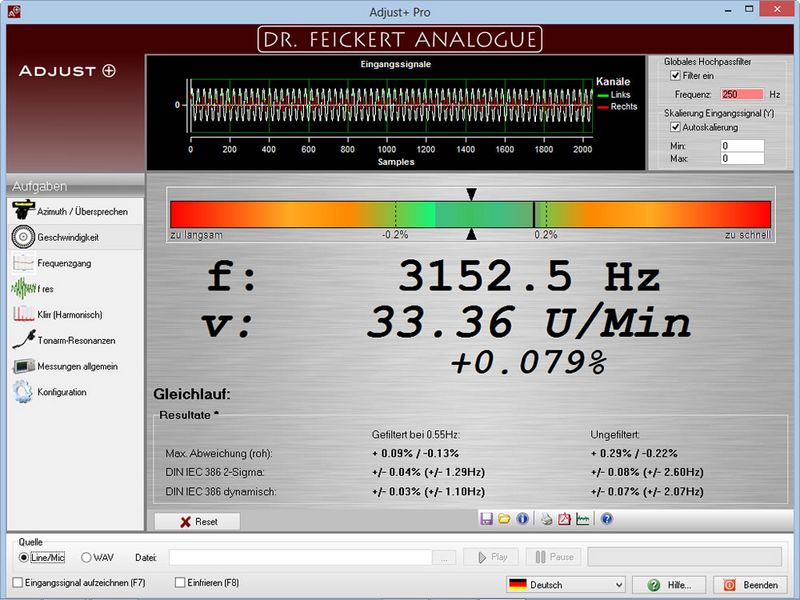
Task: Click the Klirr (Harmonisch) spectrum icon
Action: 23,314
